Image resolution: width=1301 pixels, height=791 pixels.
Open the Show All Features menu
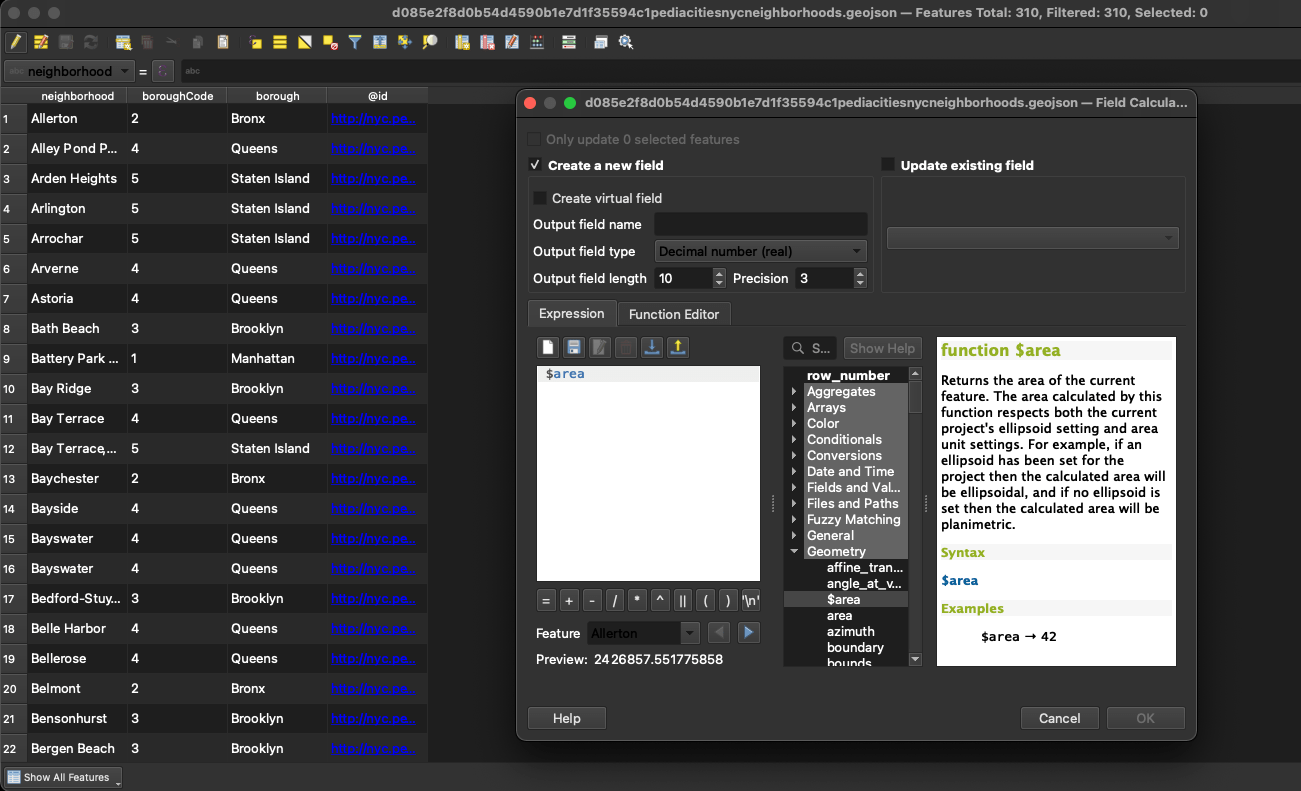[62, 777]
